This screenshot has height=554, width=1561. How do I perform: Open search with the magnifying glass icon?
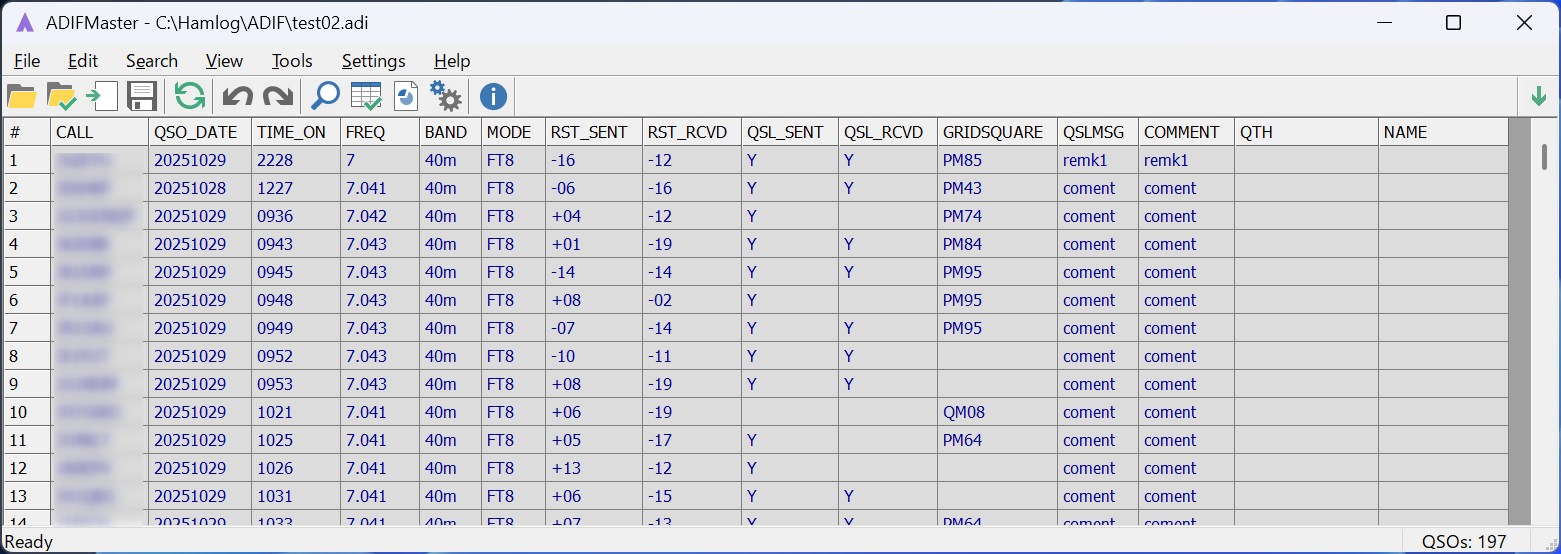pyautogui.click(x=325, y=97)
